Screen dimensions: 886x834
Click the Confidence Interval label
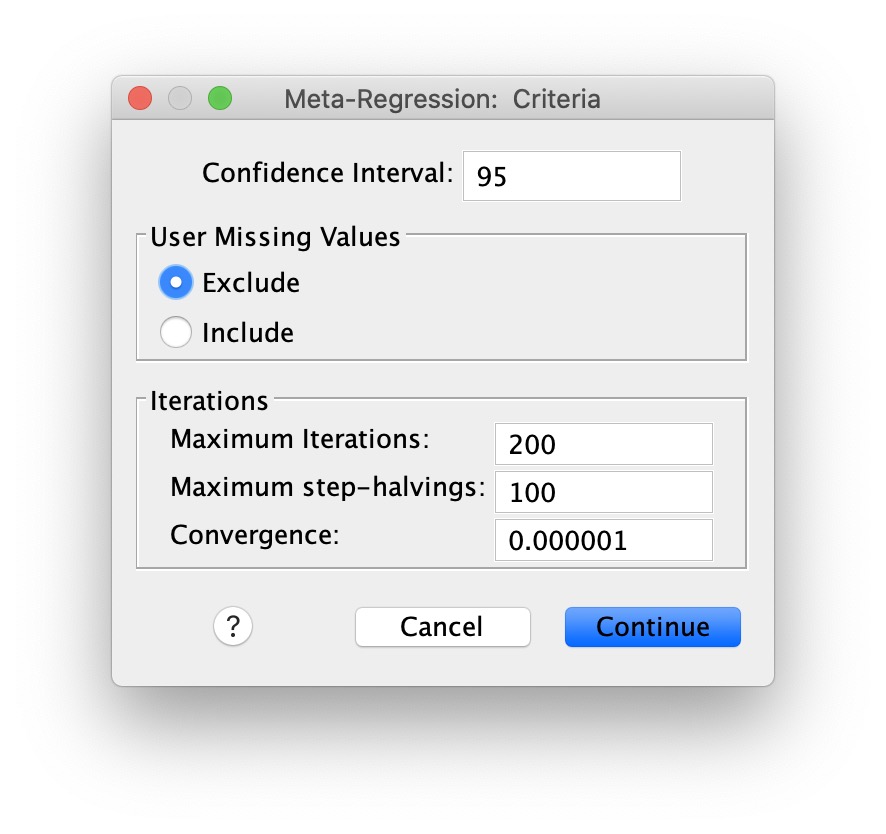pos(328,173)
